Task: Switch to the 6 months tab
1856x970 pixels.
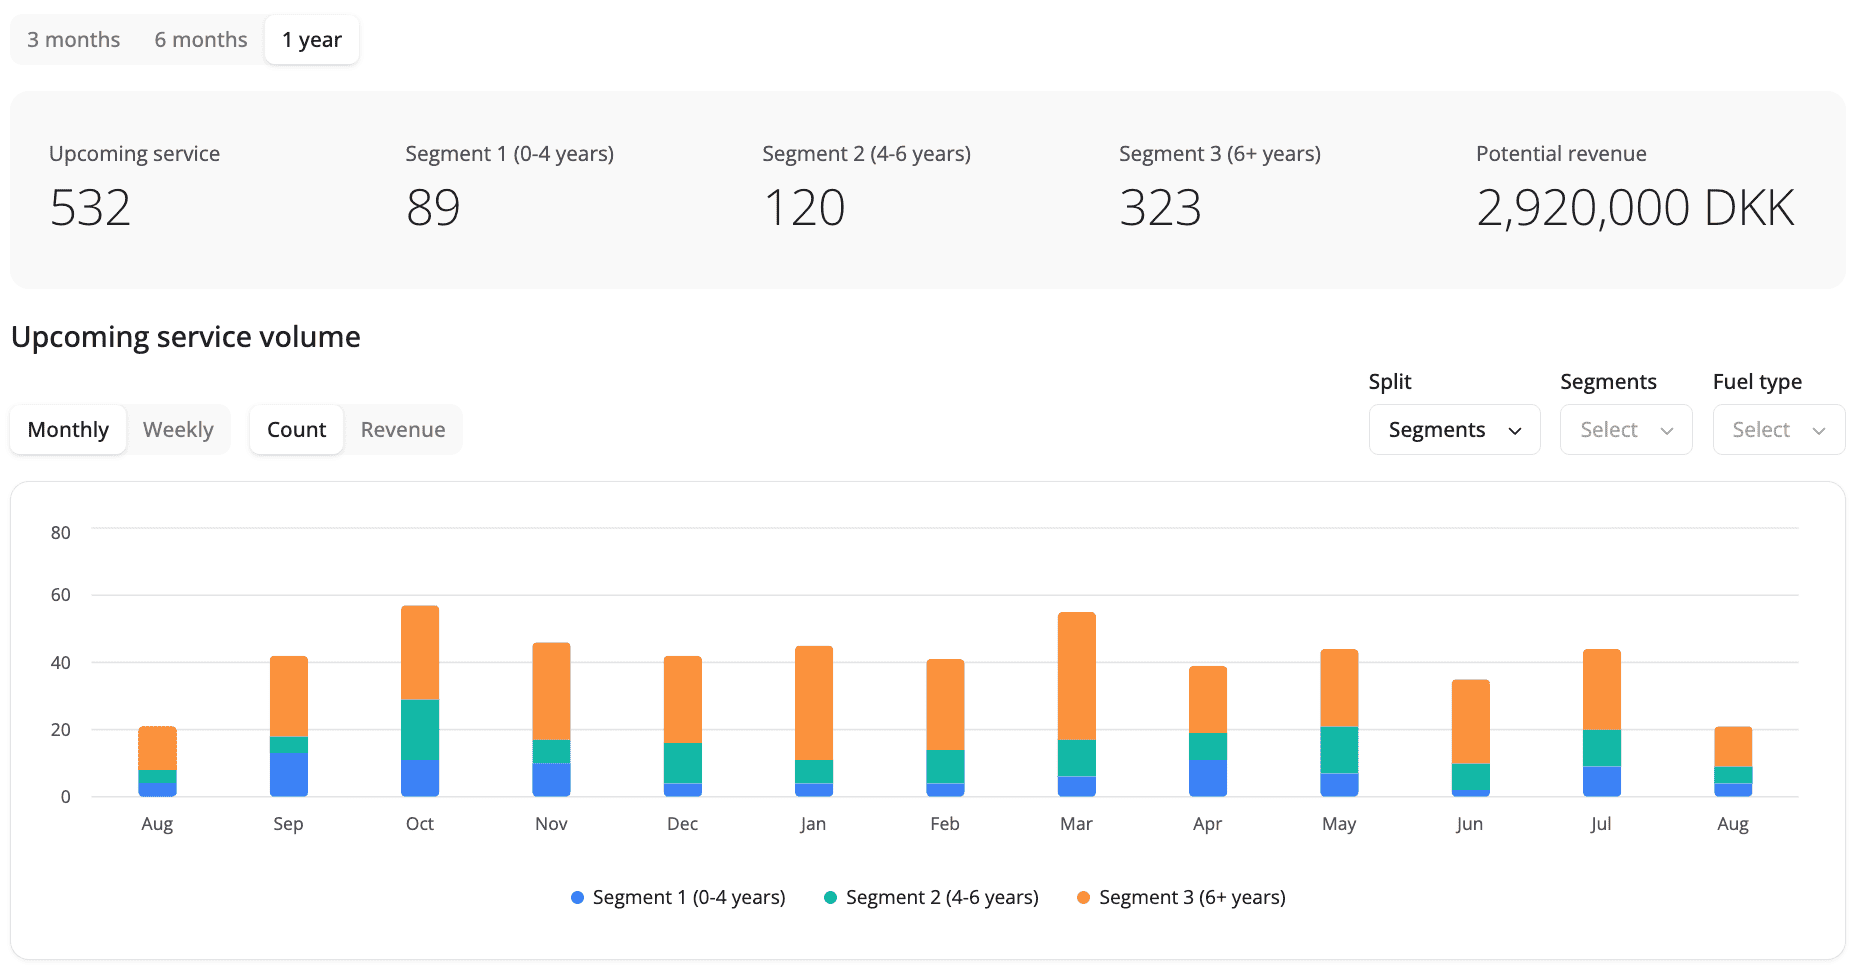Action: 201,40
